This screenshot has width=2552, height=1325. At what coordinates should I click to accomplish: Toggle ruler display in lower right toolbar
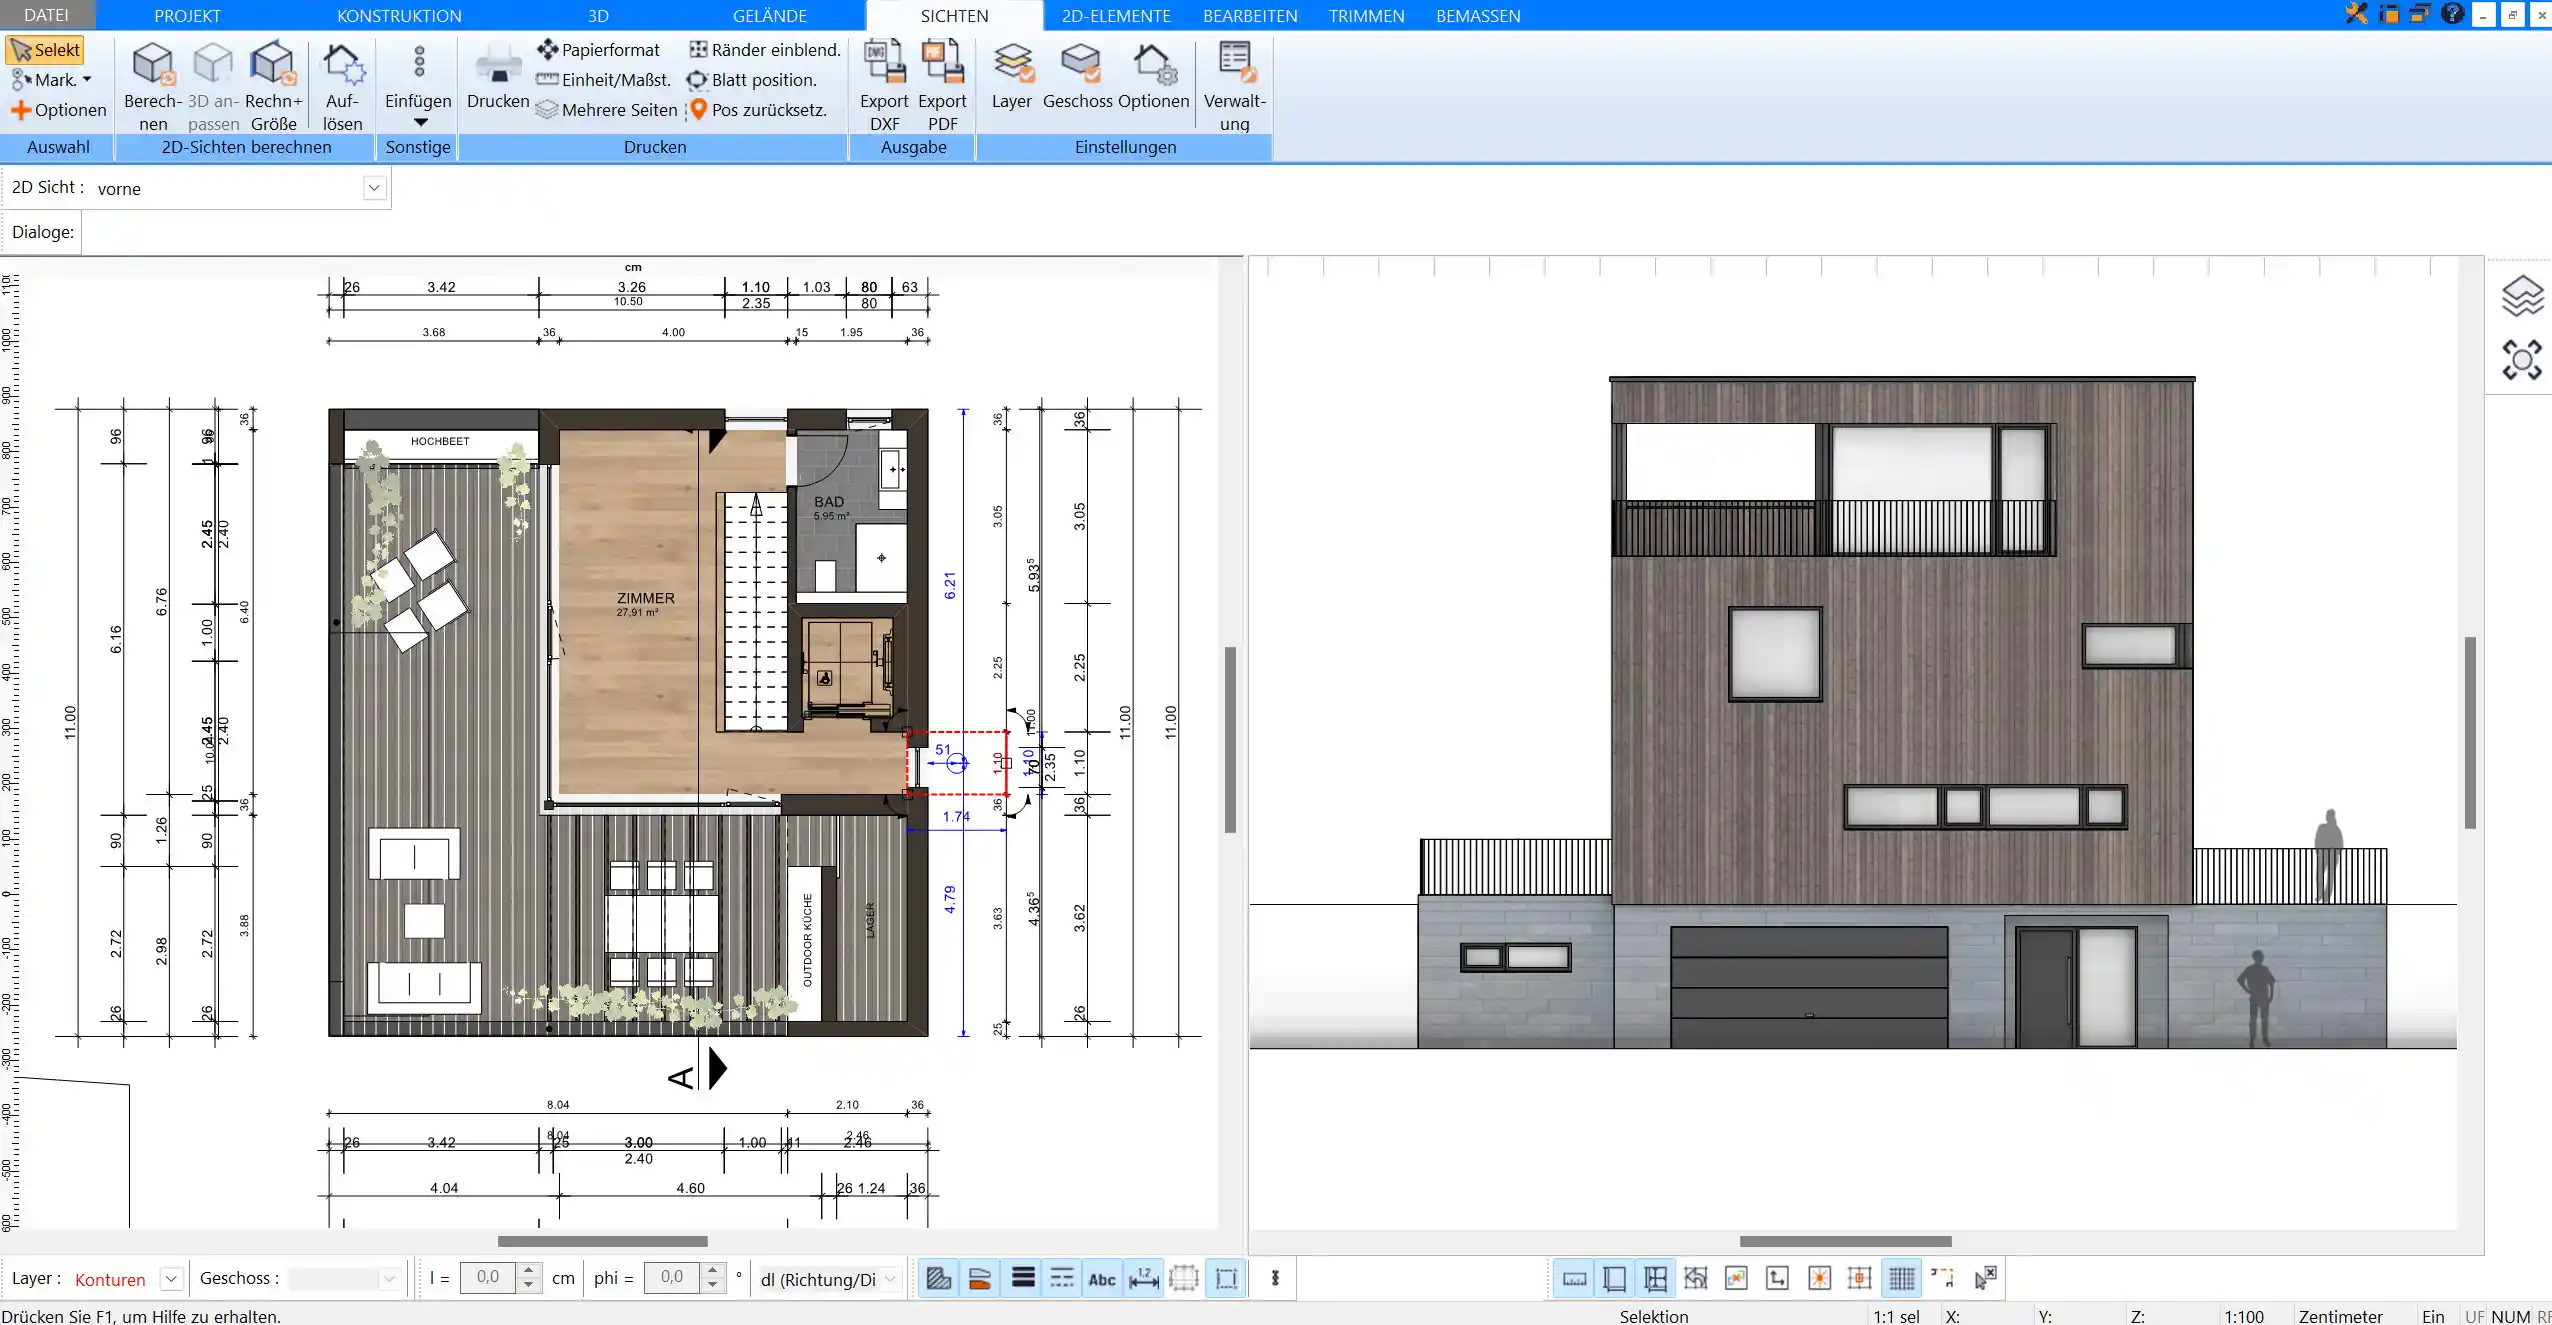(x=1574, y=1278)
